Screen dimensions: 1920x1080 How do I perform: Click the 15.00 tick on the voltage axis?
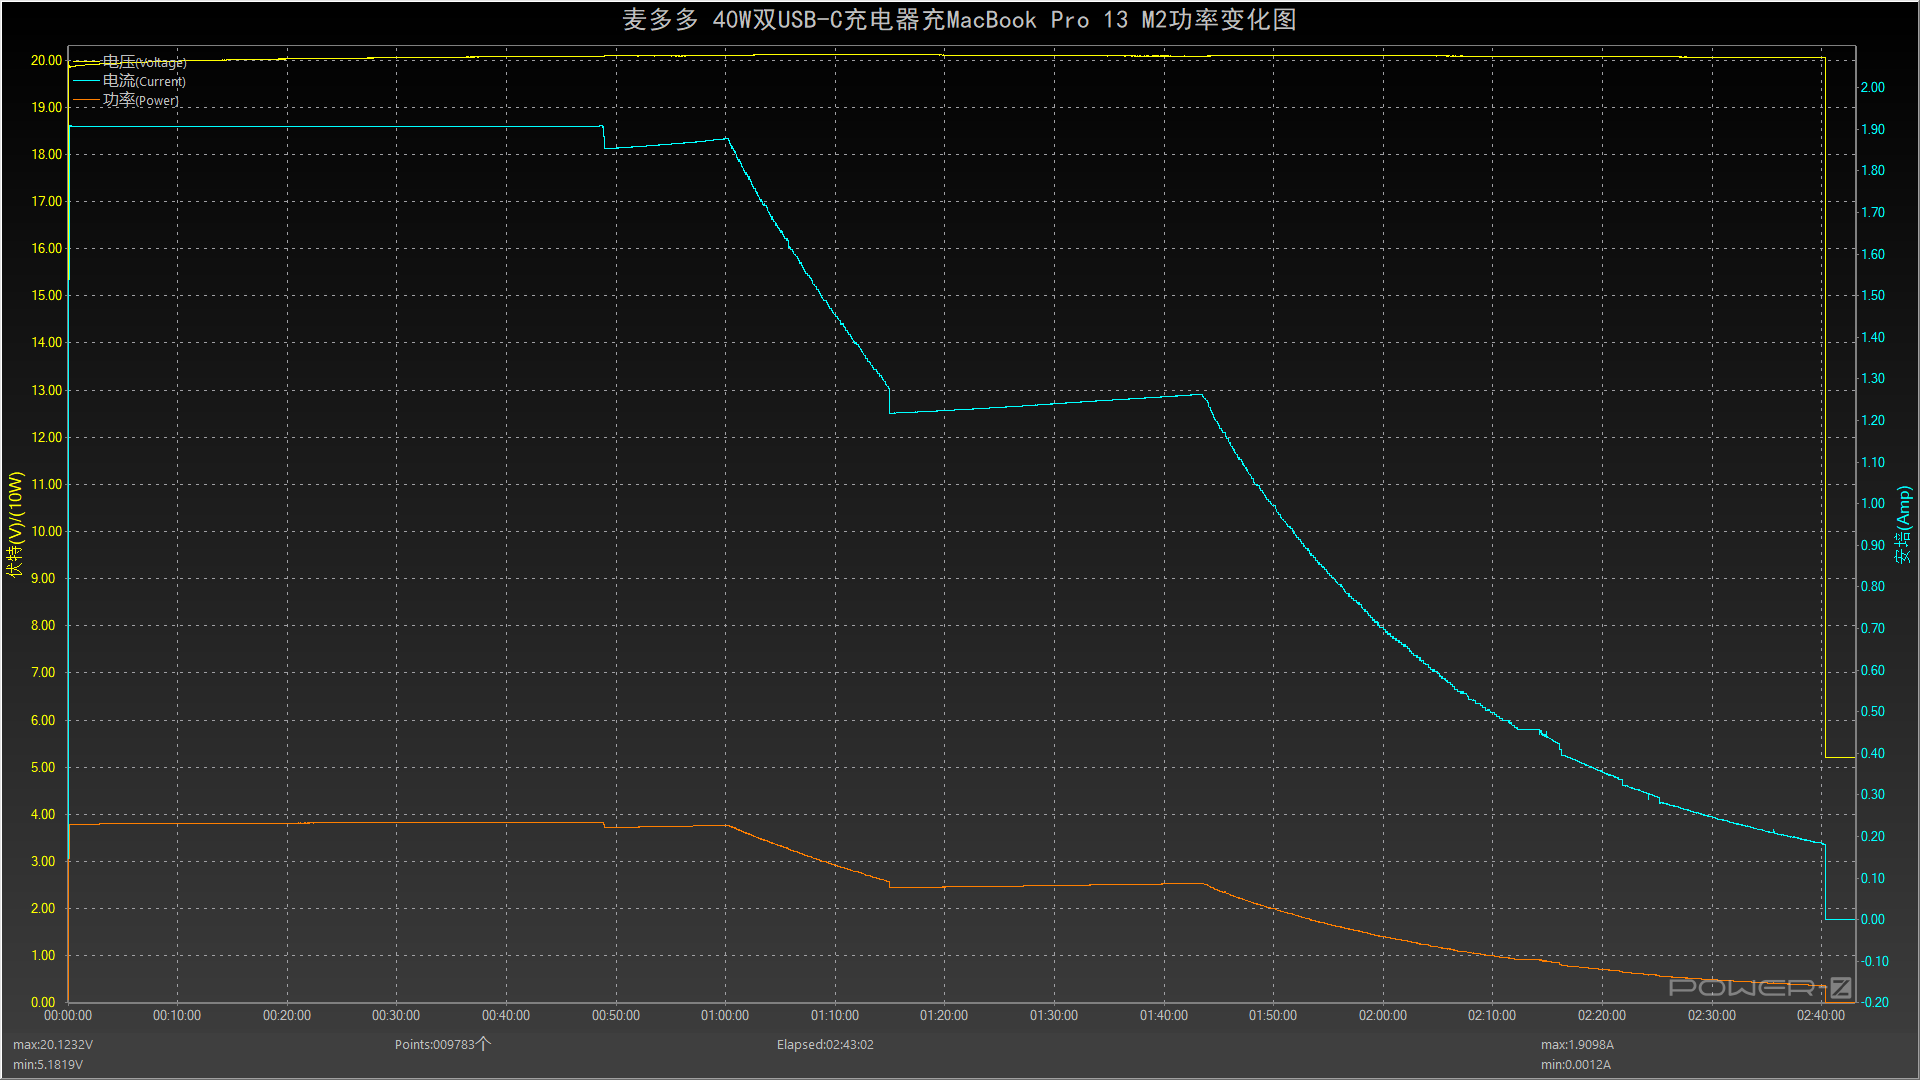tap(46, 295)
